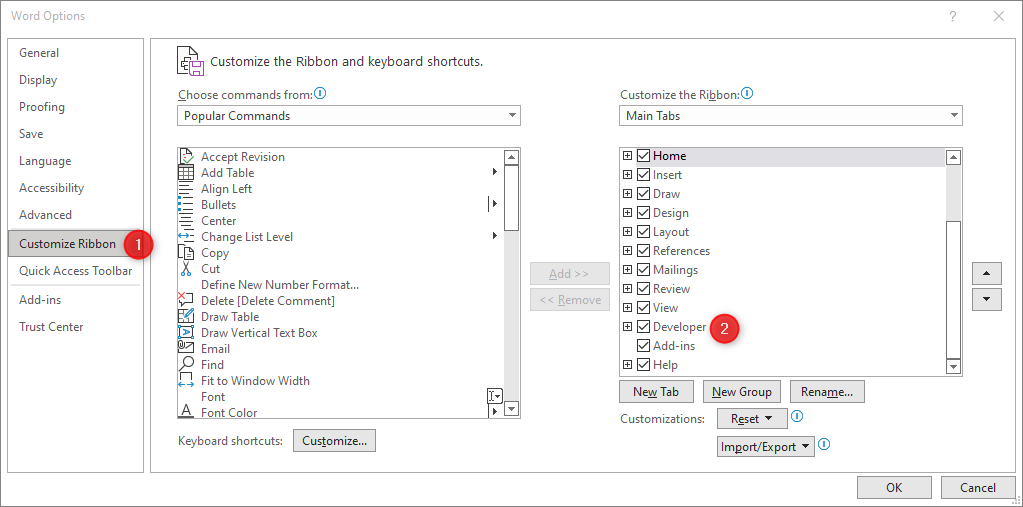The image size is (1023, 507).
Task: Toggle the References tab checkbox
Action: click(643, 251)
